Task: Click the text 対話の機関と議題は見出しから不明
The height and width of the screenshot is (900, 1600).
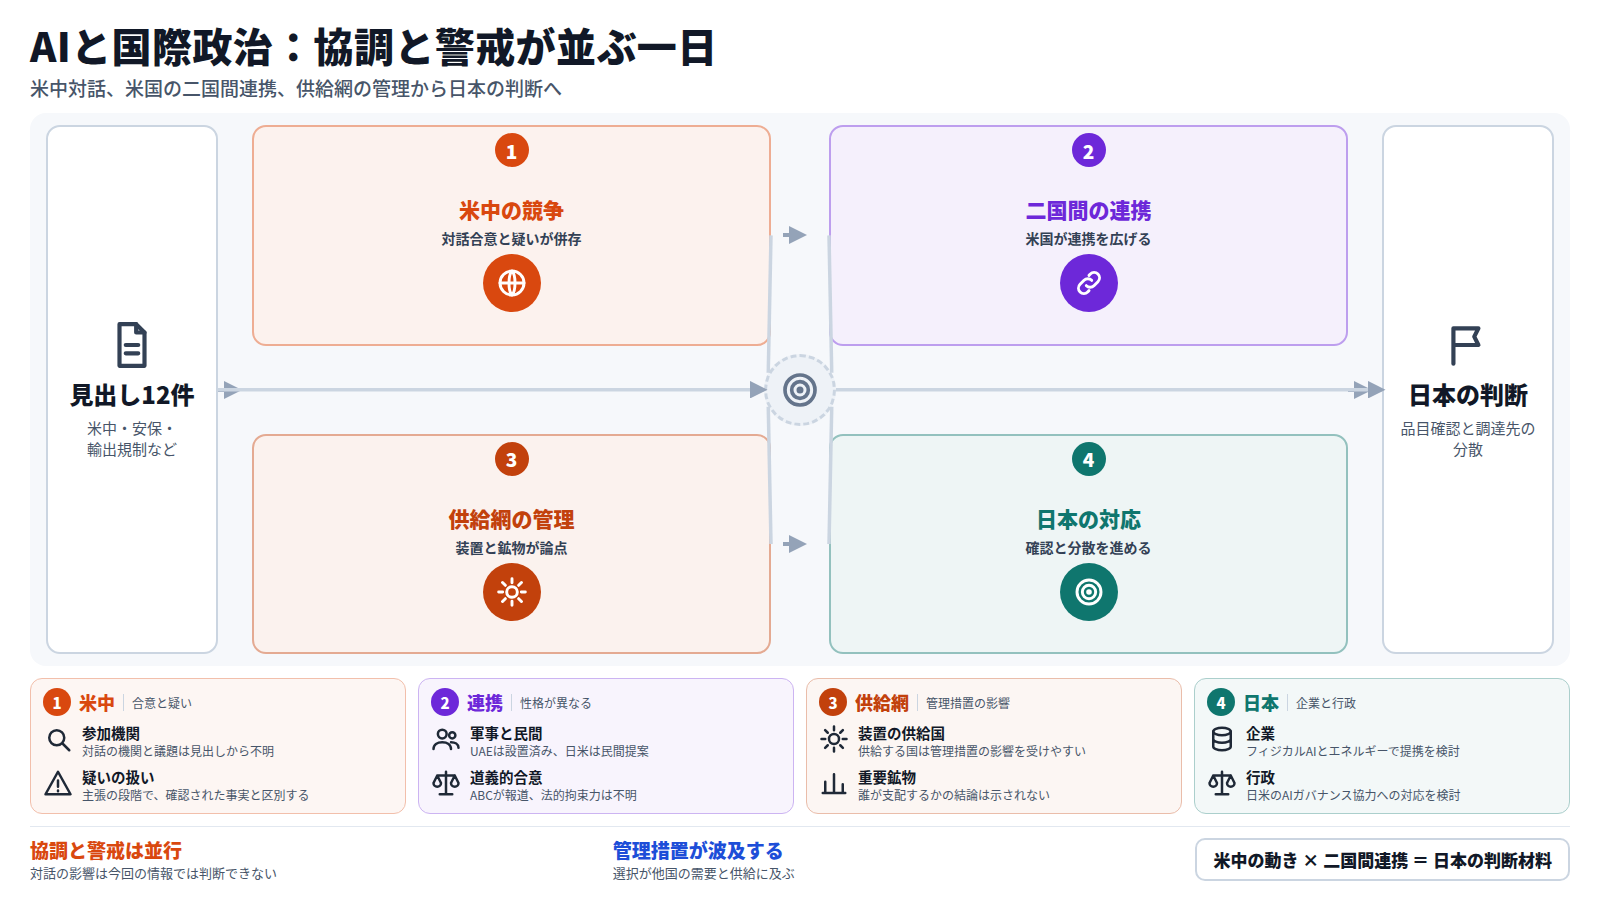Action: coord(178,752)
